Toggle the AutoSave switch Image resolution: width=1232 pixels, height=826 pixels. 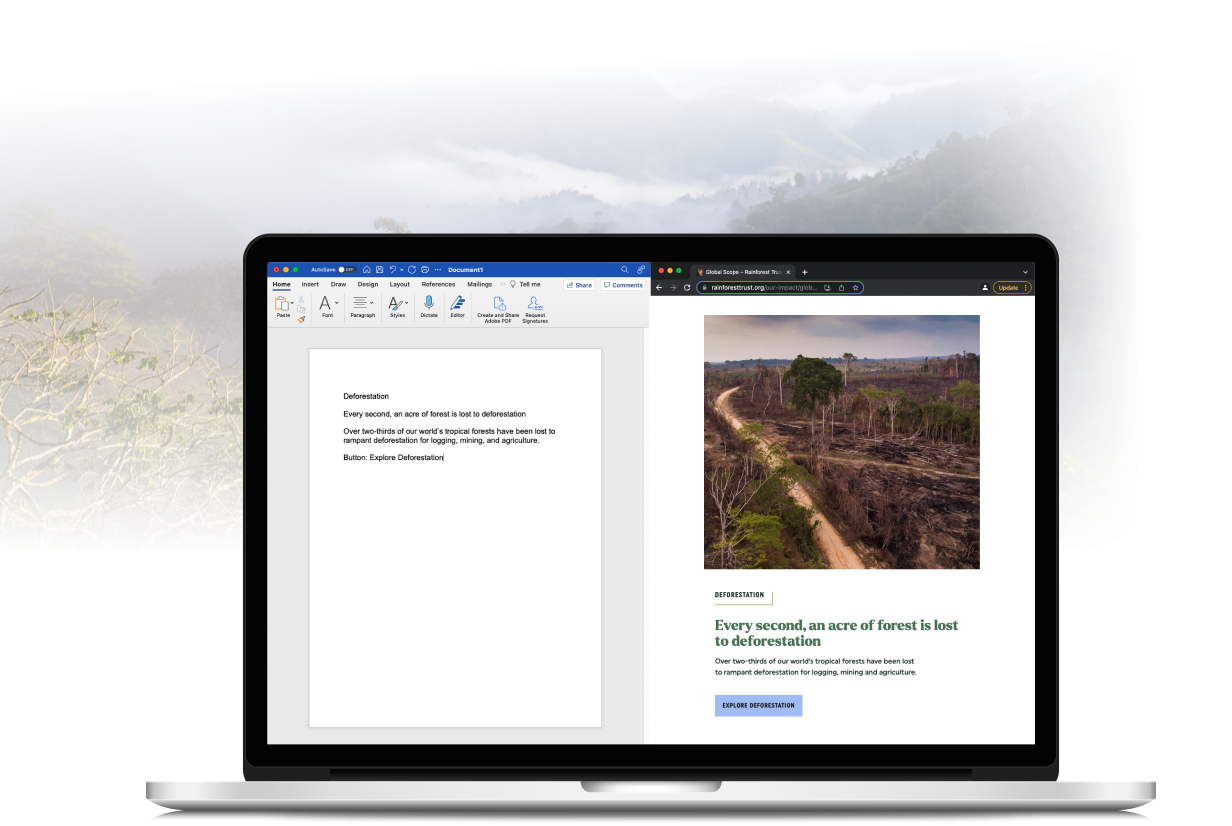click(346, 270)
